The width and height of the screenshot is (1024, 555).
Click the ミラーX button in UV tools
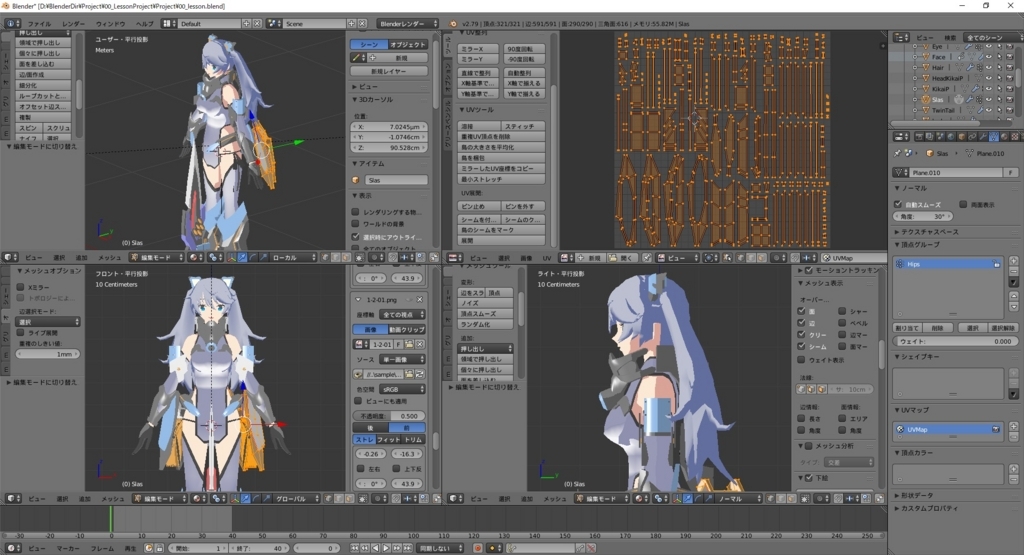pos(478,50)
